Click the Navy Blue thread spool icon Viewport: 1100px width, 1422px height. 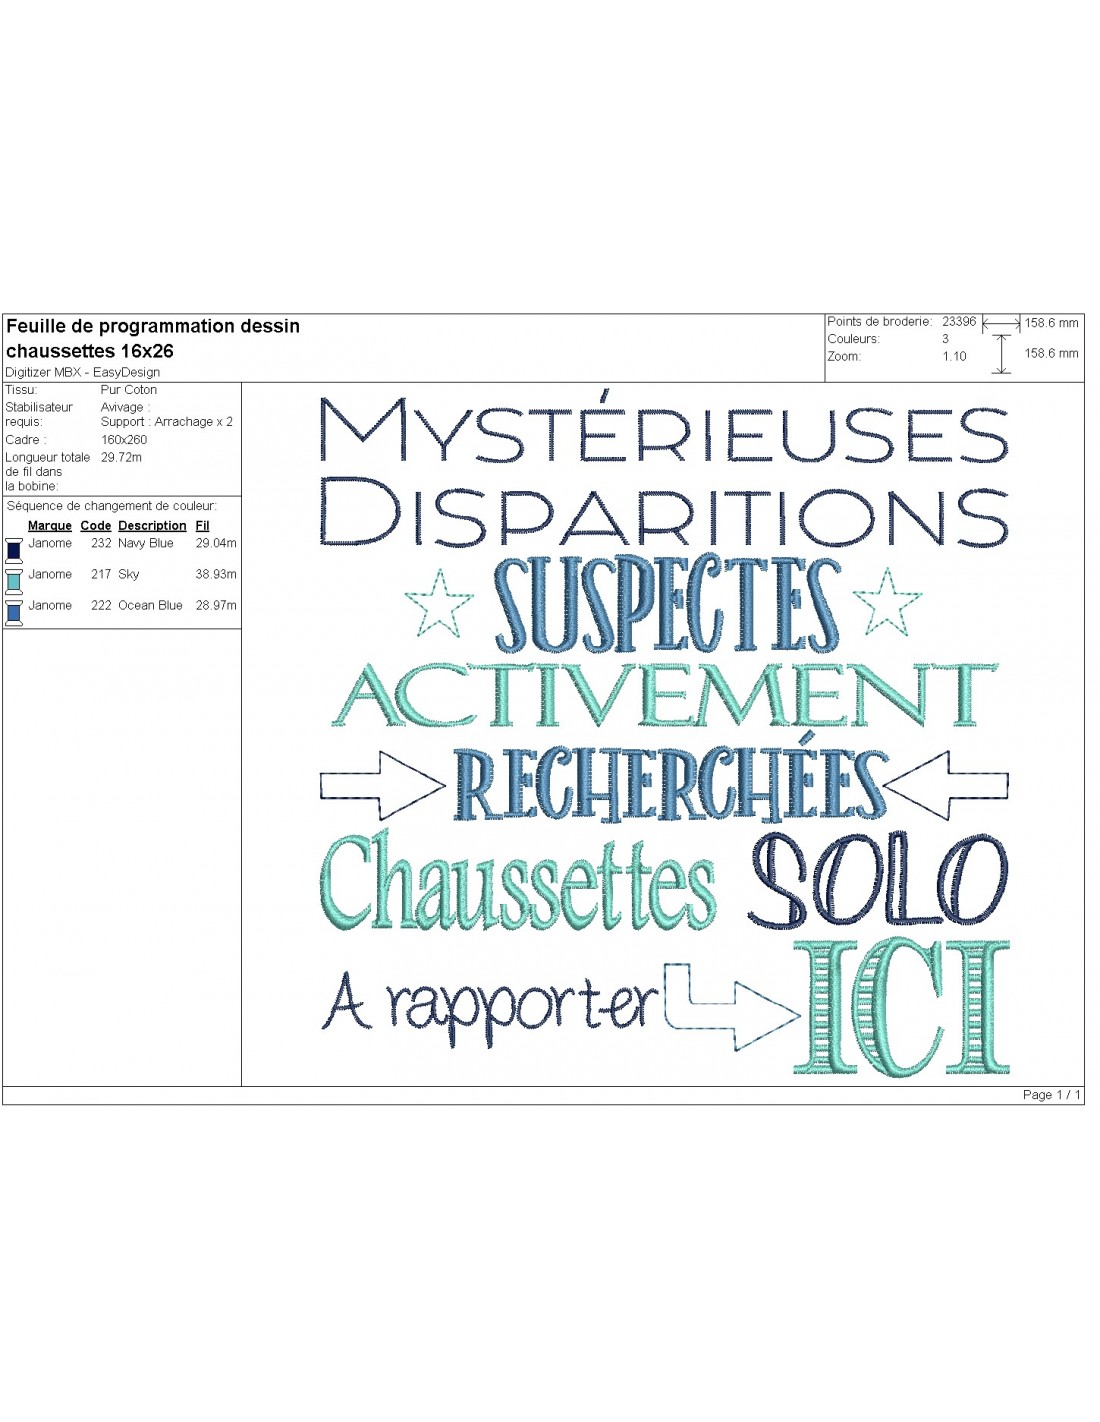click(14, 550)
